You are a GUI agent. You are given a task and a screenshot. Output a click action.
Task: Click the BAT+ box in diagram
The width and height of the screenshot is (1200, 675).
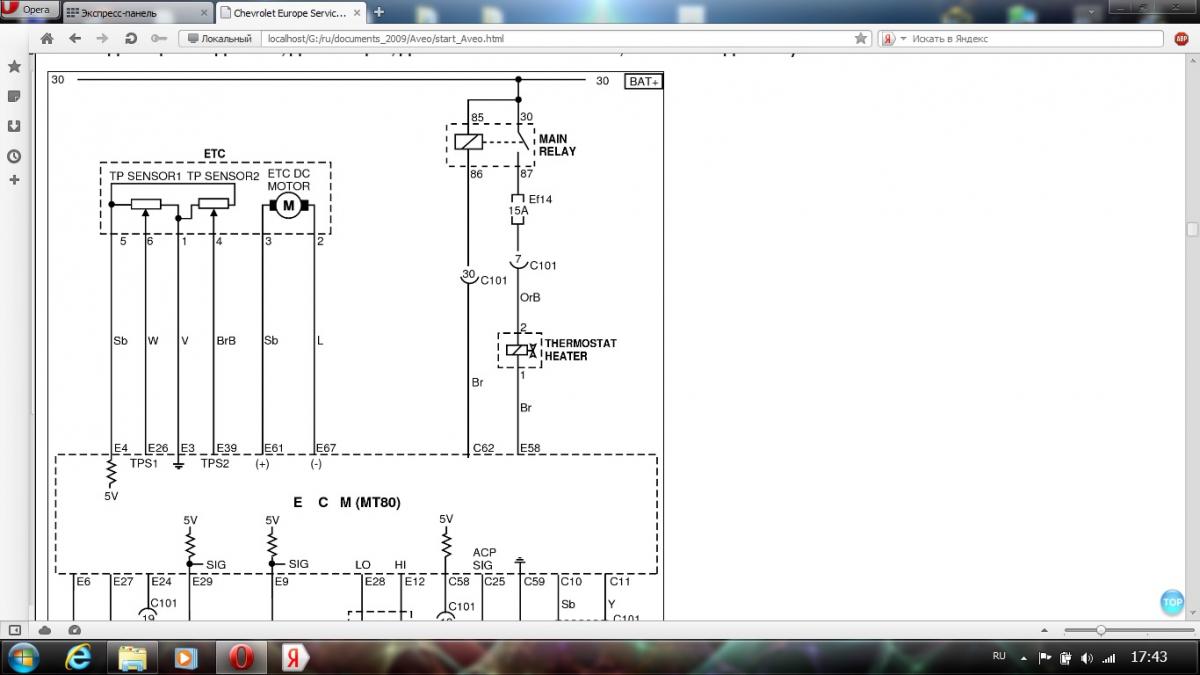pyautogui.click(x=644, y=81)
